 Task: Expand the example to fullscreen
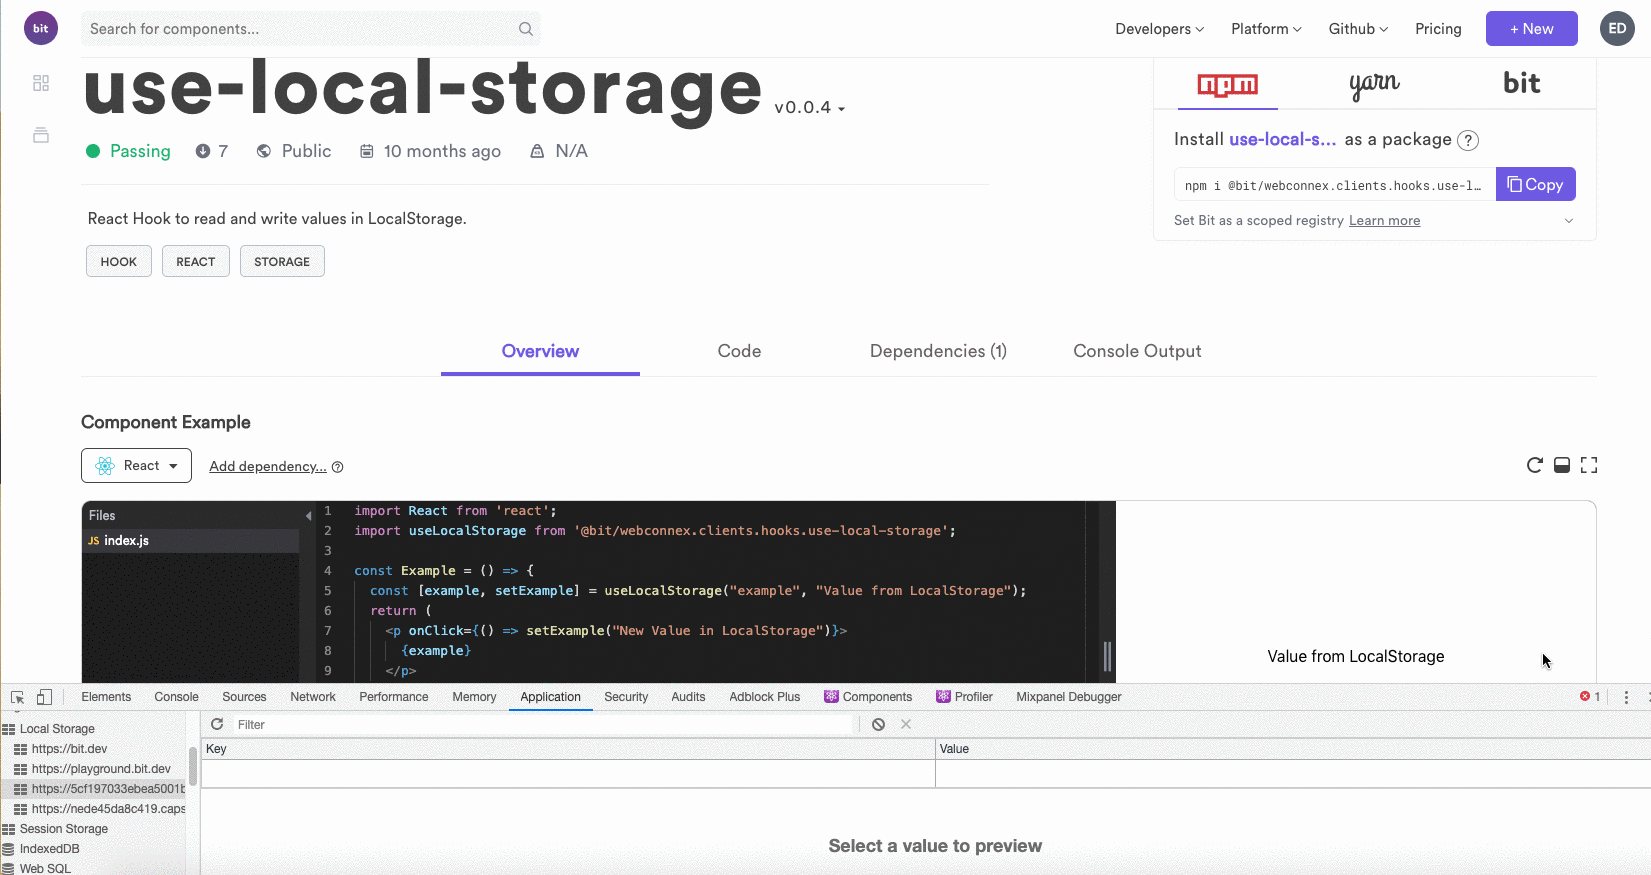pos(1589,465)
